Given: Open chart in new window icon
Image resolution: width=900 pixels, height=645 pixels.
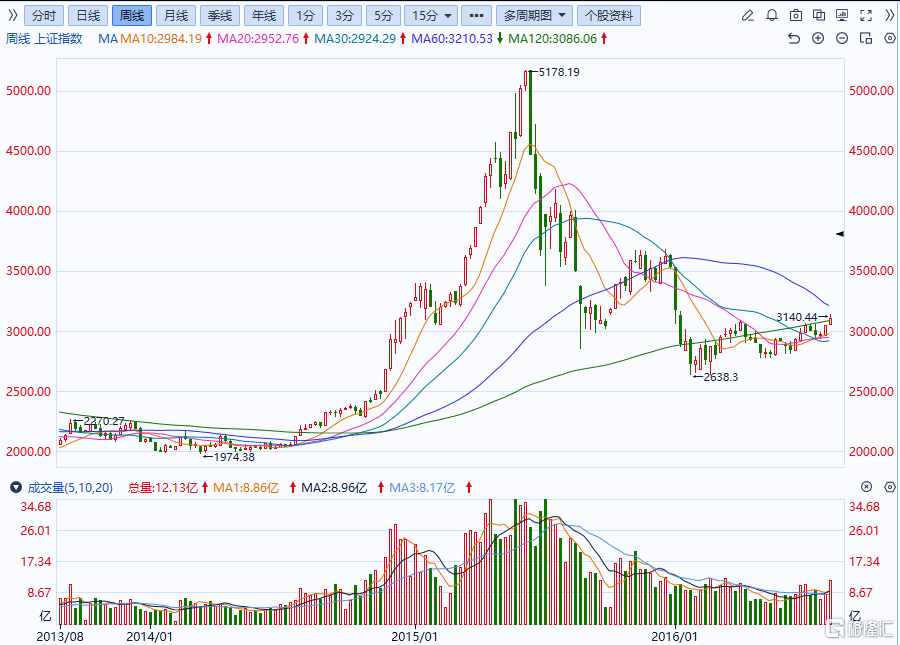Looking at the screenshot, I should coord(819,15).
